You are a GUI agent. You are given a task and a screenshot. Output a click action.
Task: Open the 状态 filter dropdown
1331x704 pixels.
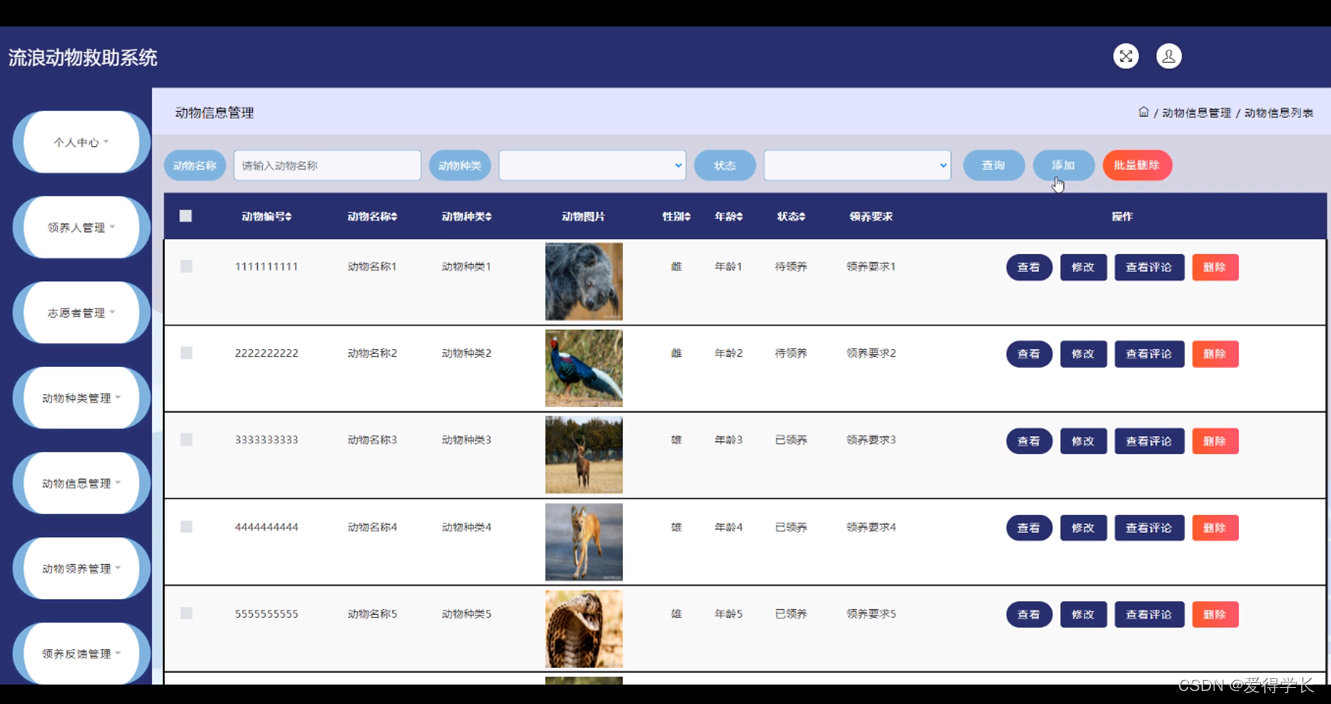[857, 165]
